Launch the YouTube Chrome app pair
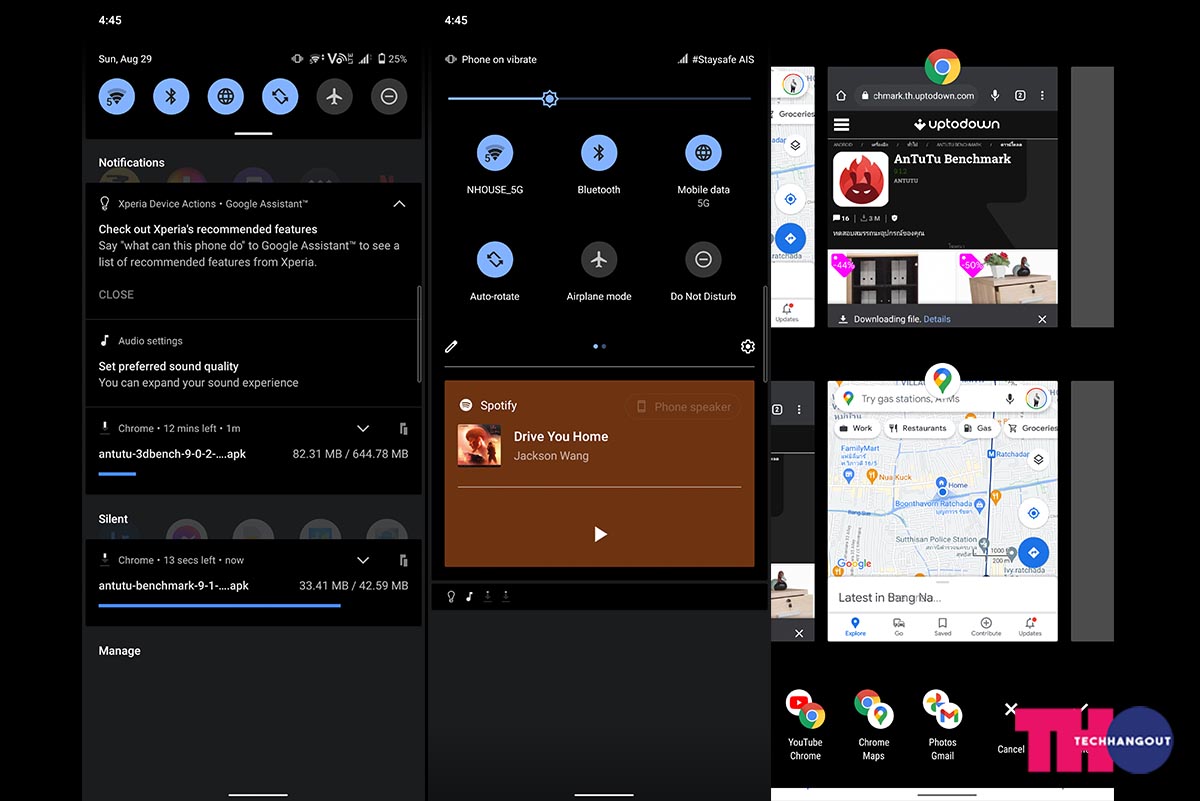Image resolution: width=1200 pixels, height=801 pixels. [x=805, y=725]
